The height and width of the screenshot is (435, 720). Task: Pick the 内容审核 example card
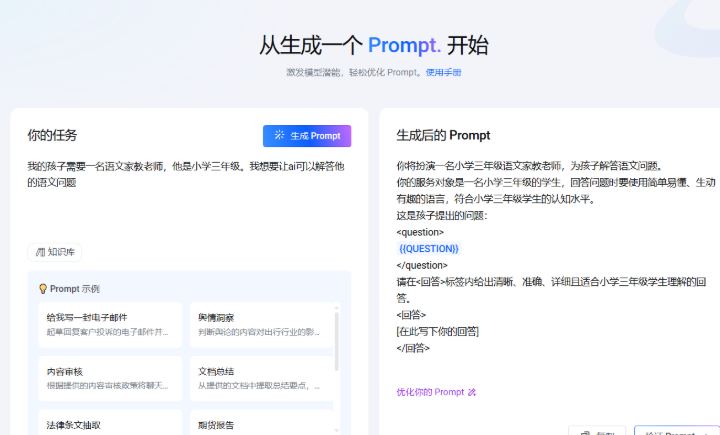pyautogui.click(x=110, y=378)
